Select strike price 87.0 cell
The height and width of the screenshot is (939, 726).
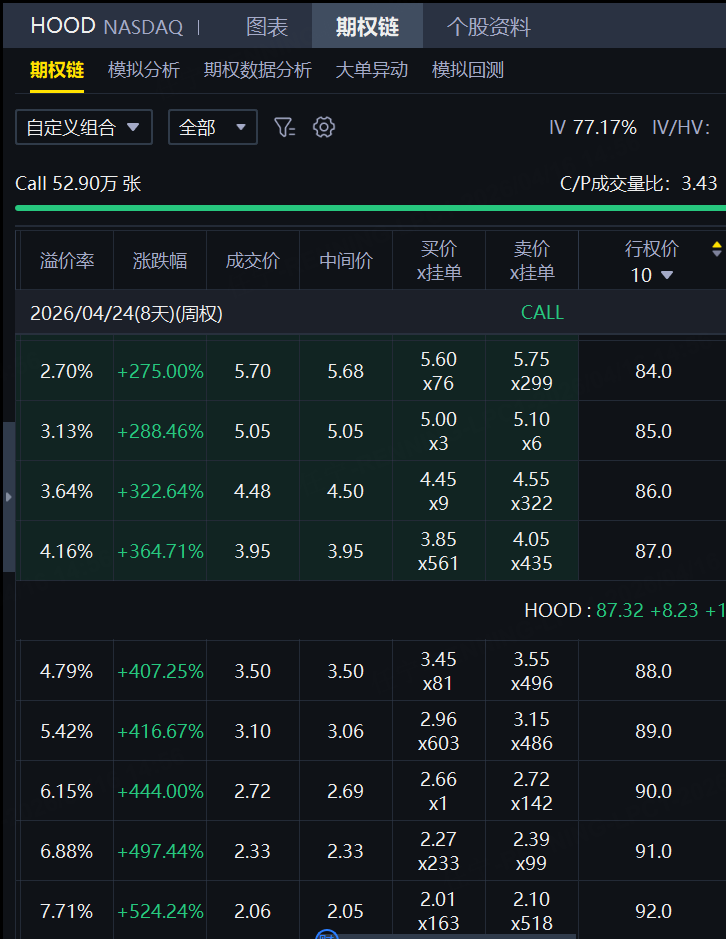pos(653,551)
